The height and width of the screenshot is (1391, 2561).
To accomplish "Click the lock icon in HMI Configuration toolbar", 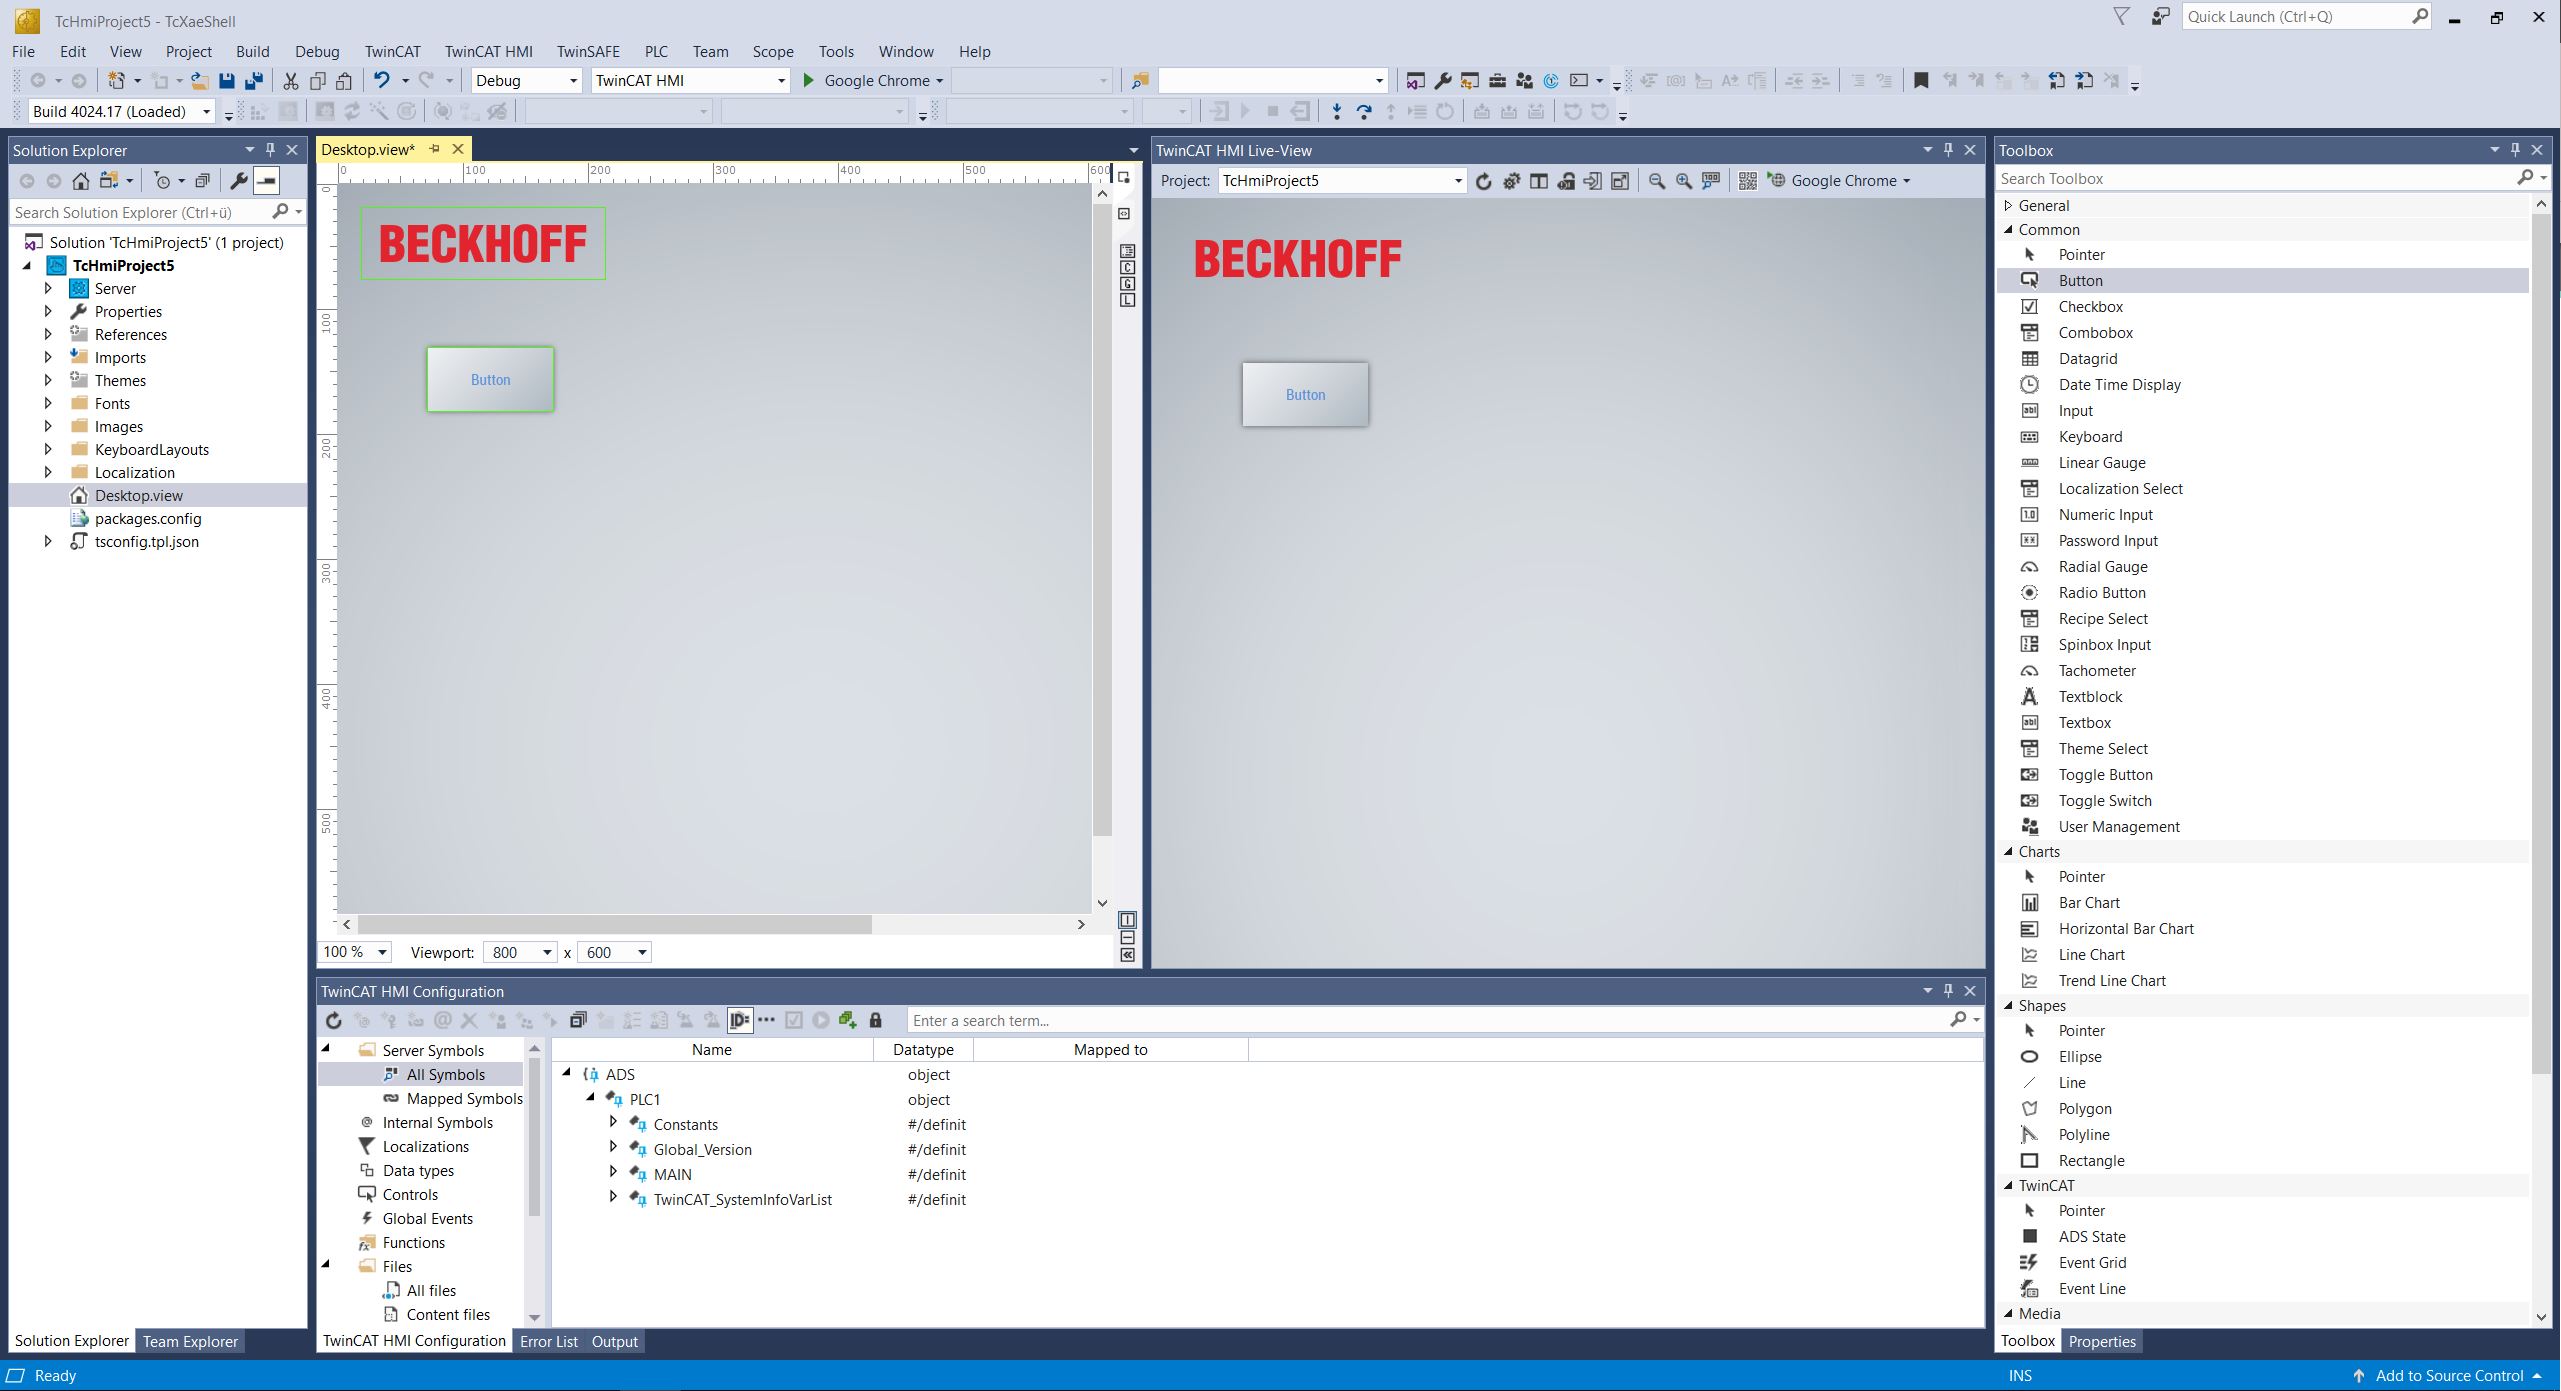I will (875, 1020).
